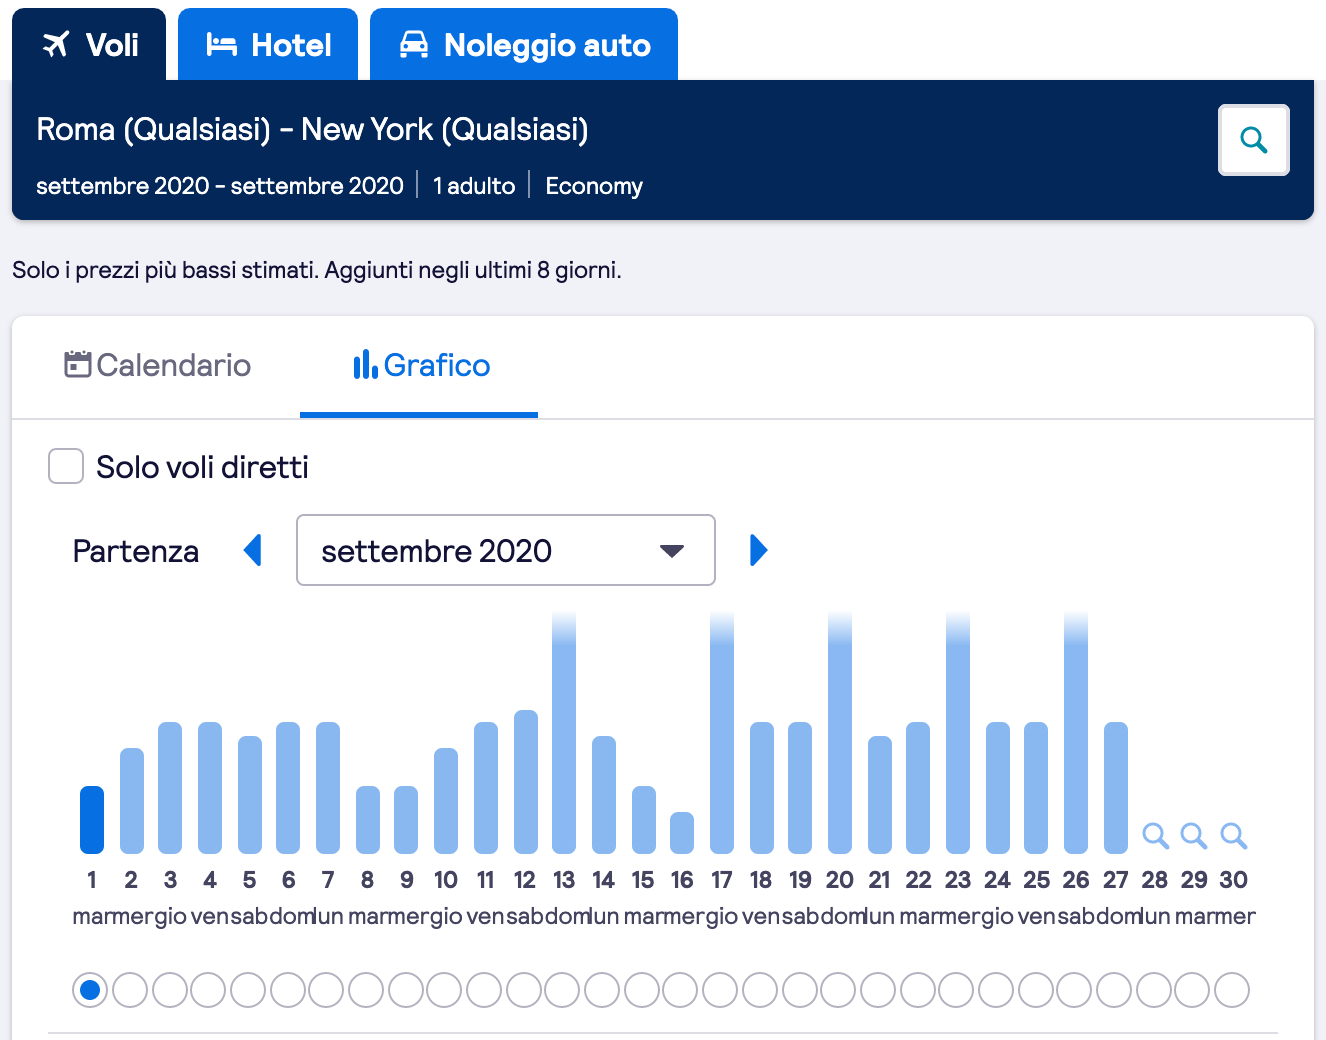Select the price bar for day 1
1326x1040 pixels.
click(92, 819)
